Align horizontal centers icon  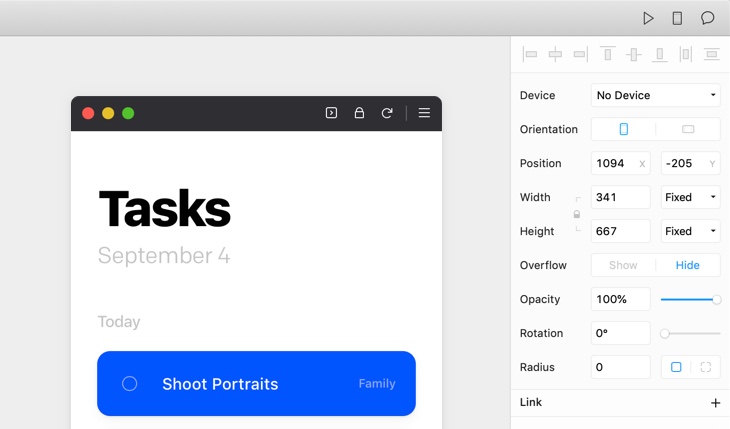click(555, 54)
